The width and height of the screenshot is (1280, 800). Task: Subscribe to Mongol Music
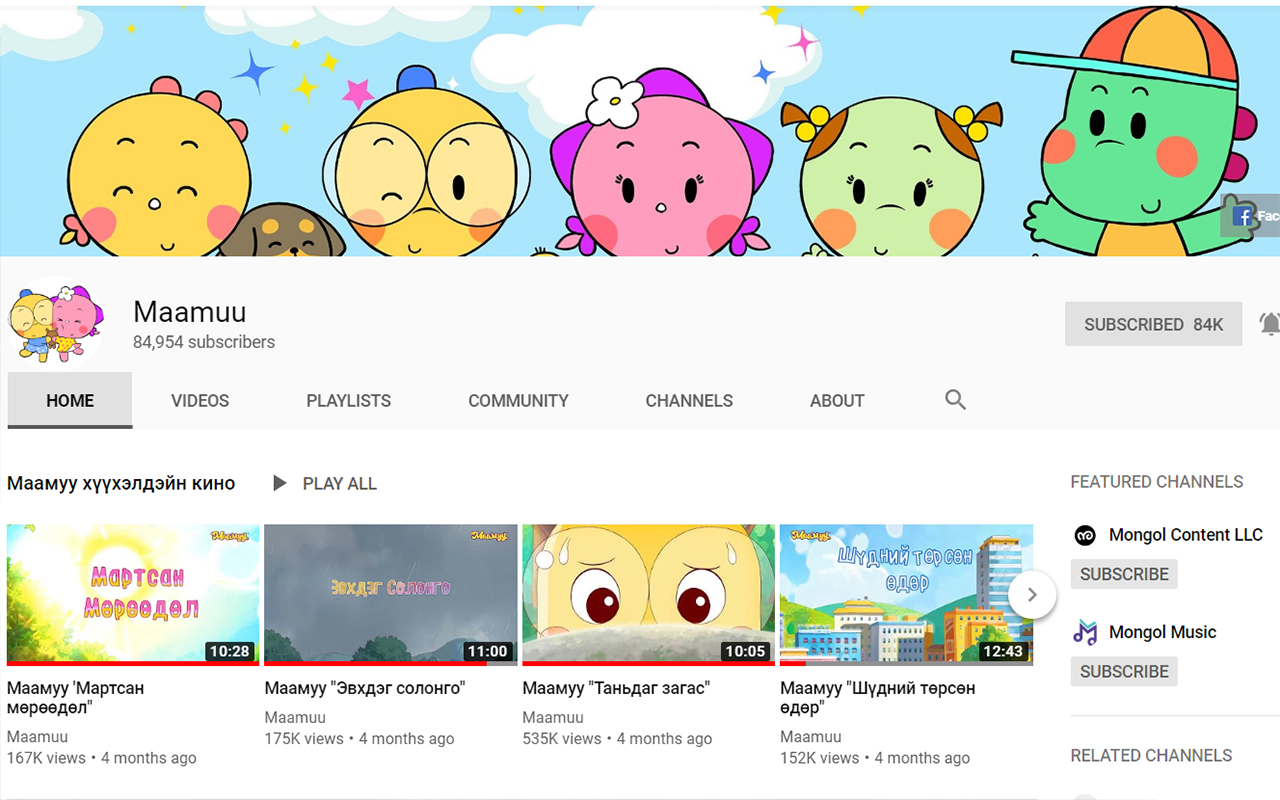pos(1124,671)
